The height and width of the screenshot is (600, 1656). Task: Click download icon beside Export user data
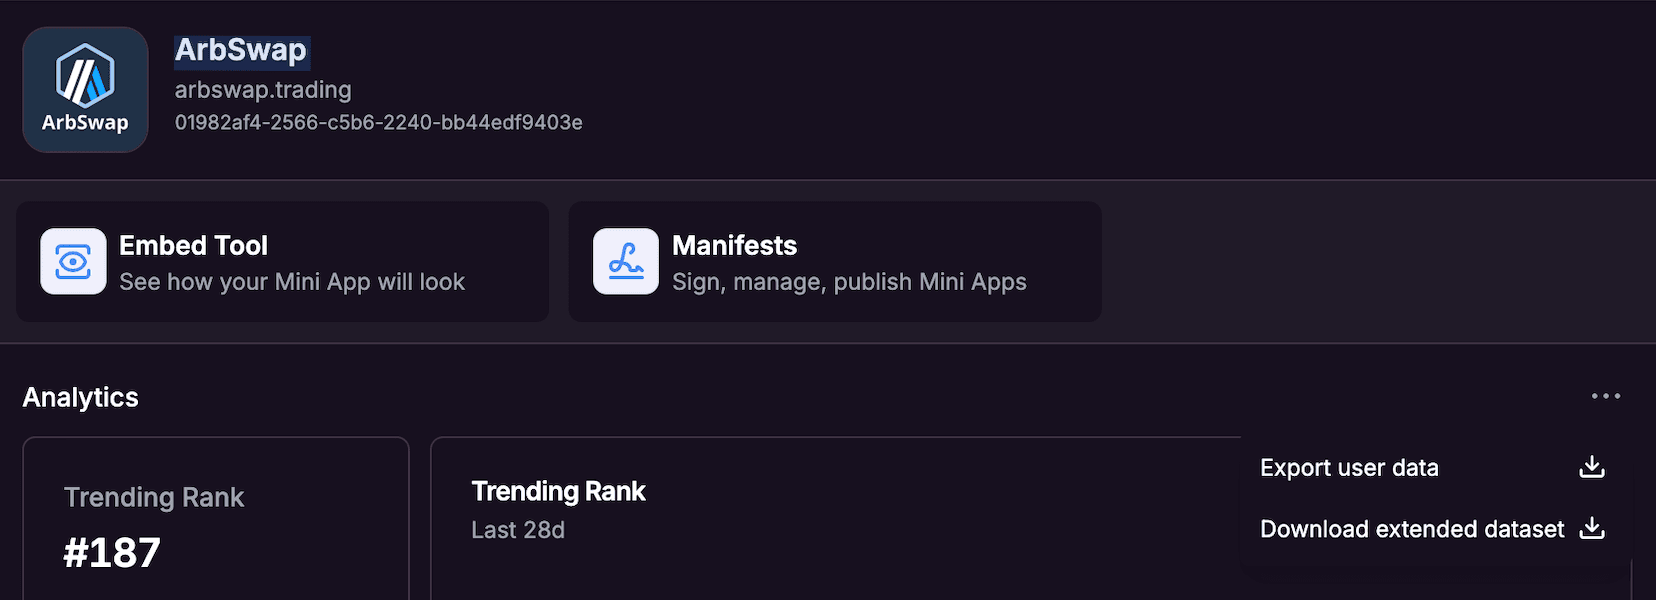(1592, 467)
